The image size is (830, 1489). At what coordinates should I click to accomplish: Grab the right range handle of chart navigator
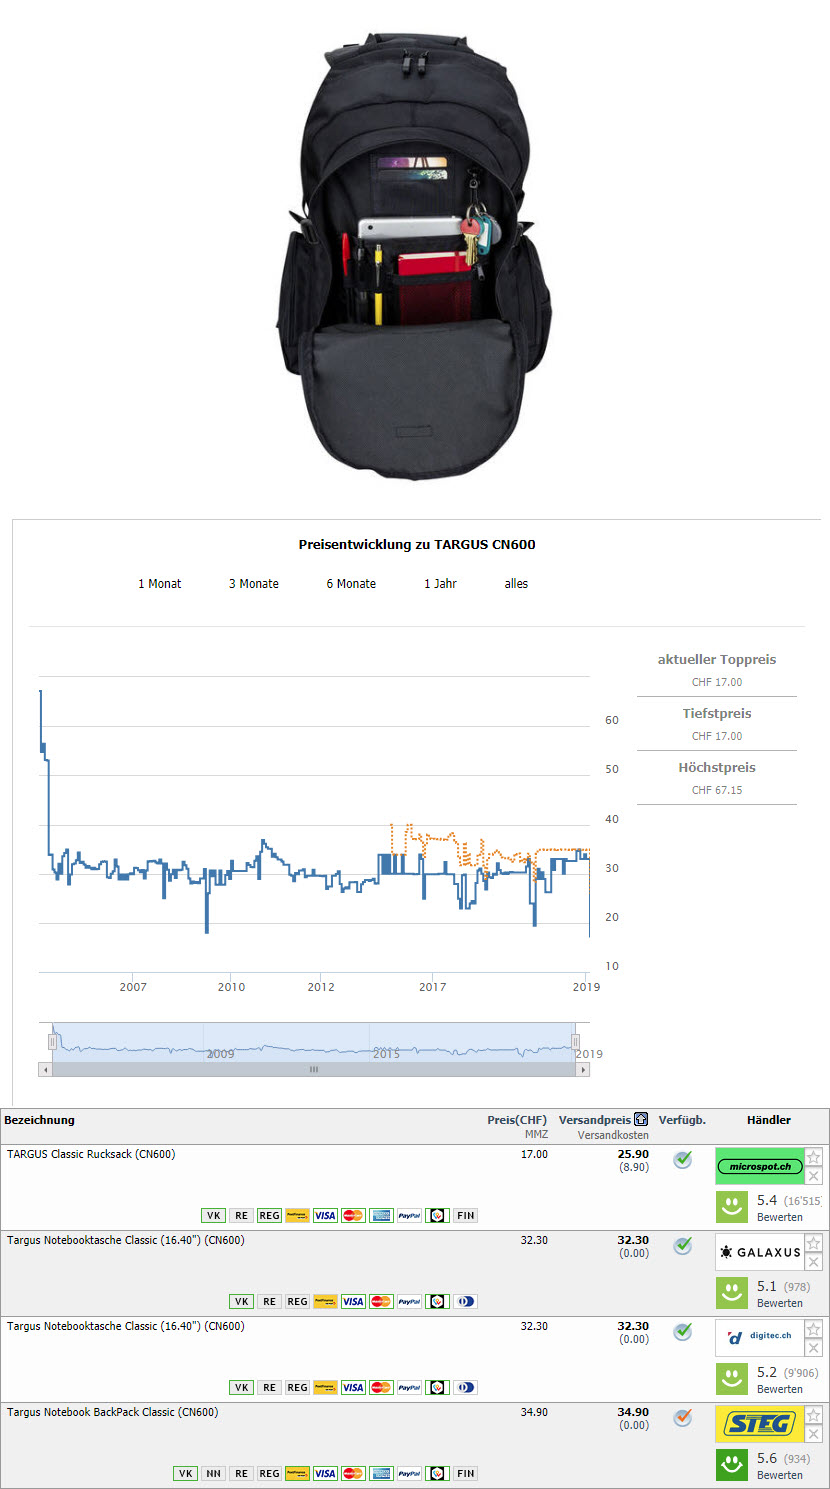(575, 1042)
